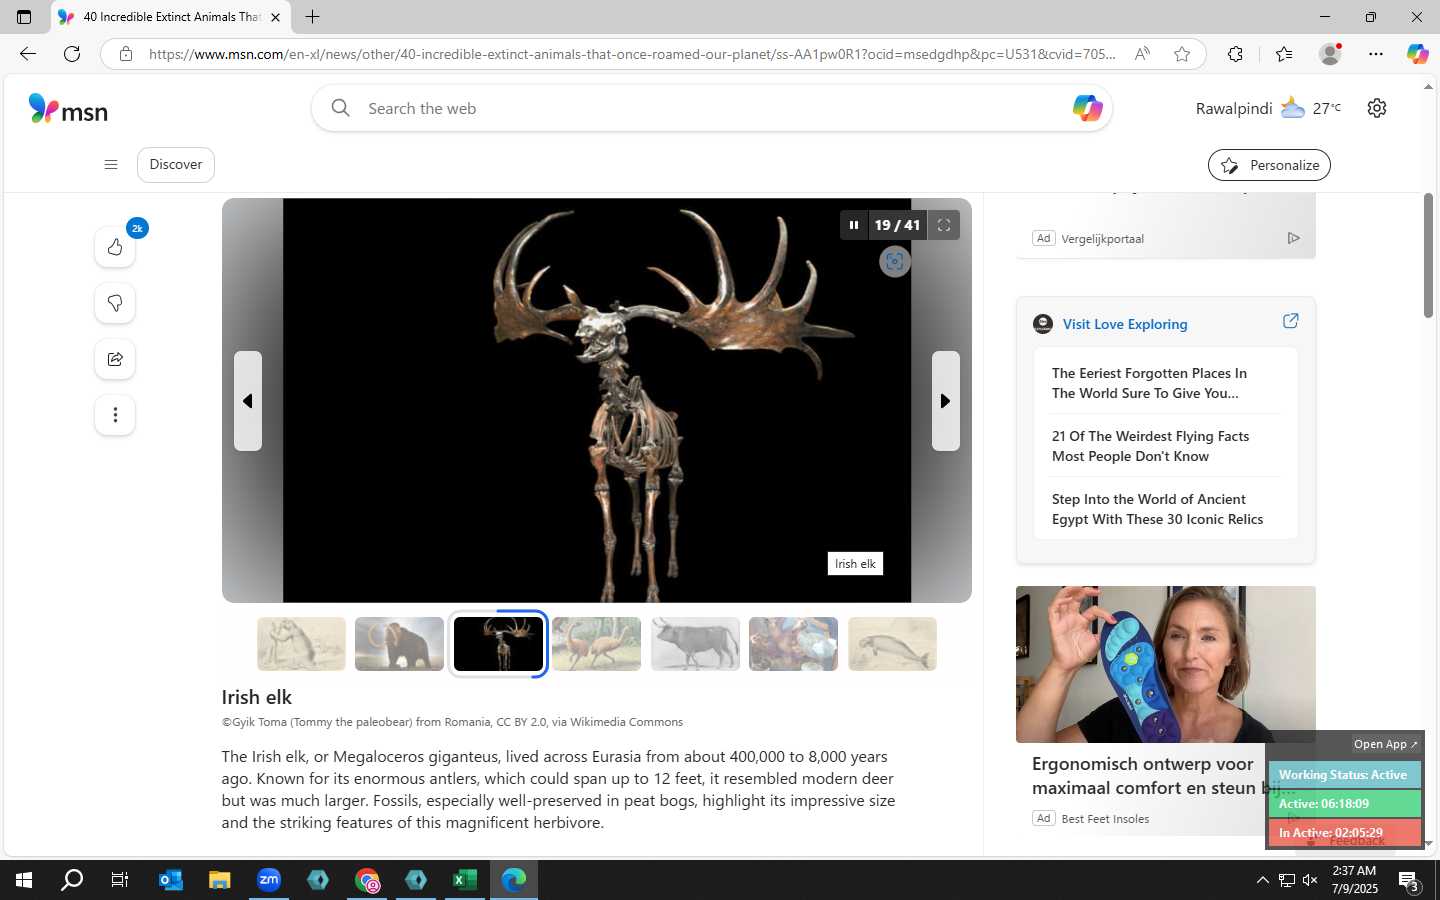Select the 40 Incredible Extinct Animals tab
The height and width of the screenshot is (900, 1440).
170,17
